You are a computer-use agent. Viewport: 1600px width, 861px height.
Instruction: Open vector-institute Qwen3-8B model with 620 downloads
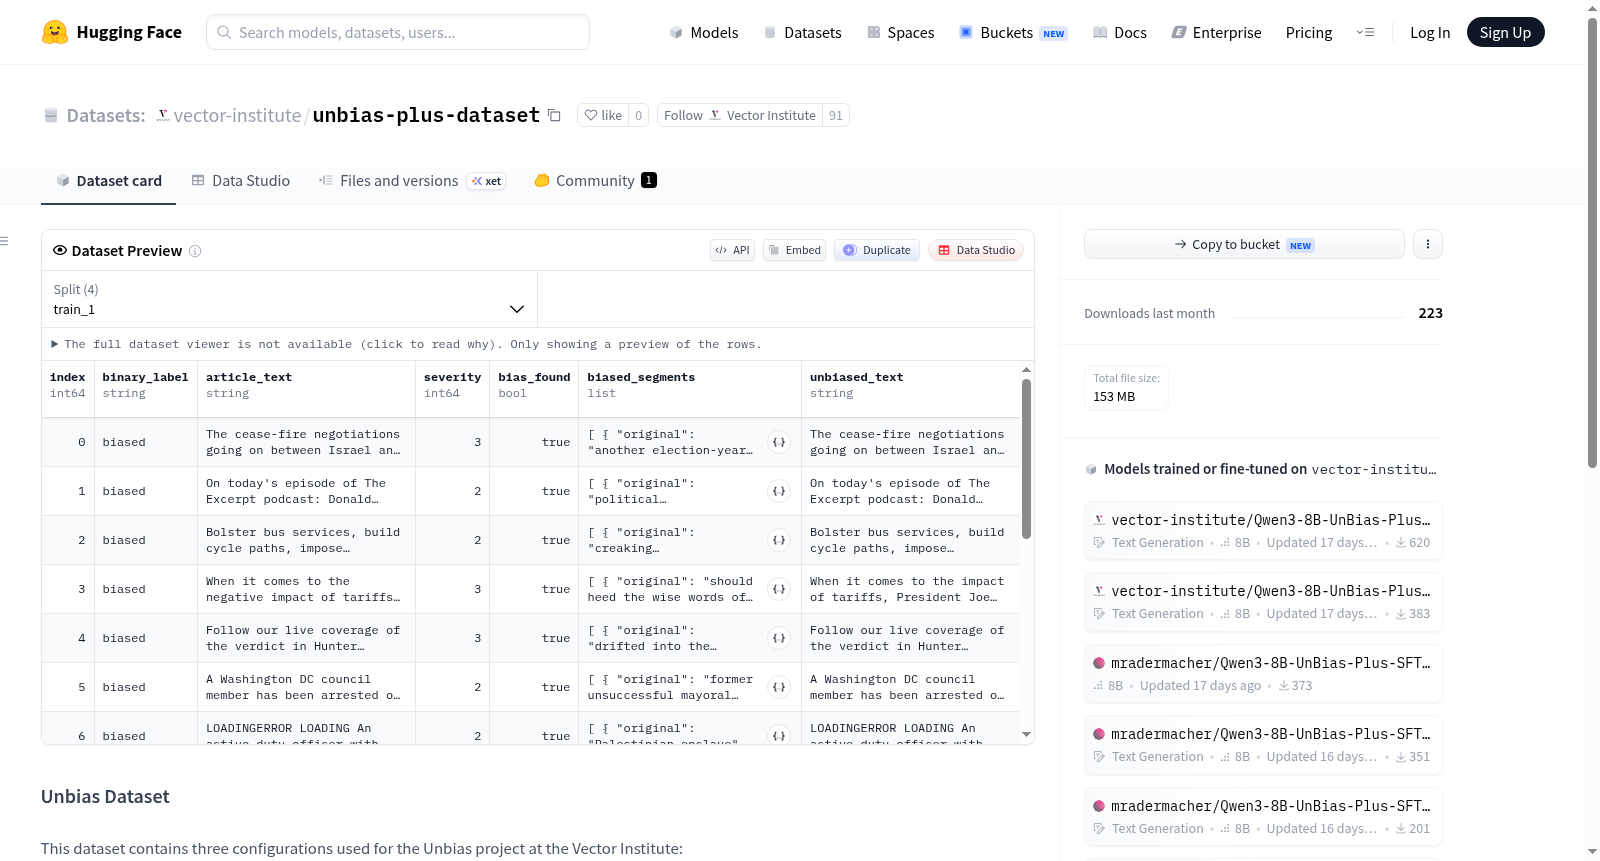click(x=1263, y=531)
